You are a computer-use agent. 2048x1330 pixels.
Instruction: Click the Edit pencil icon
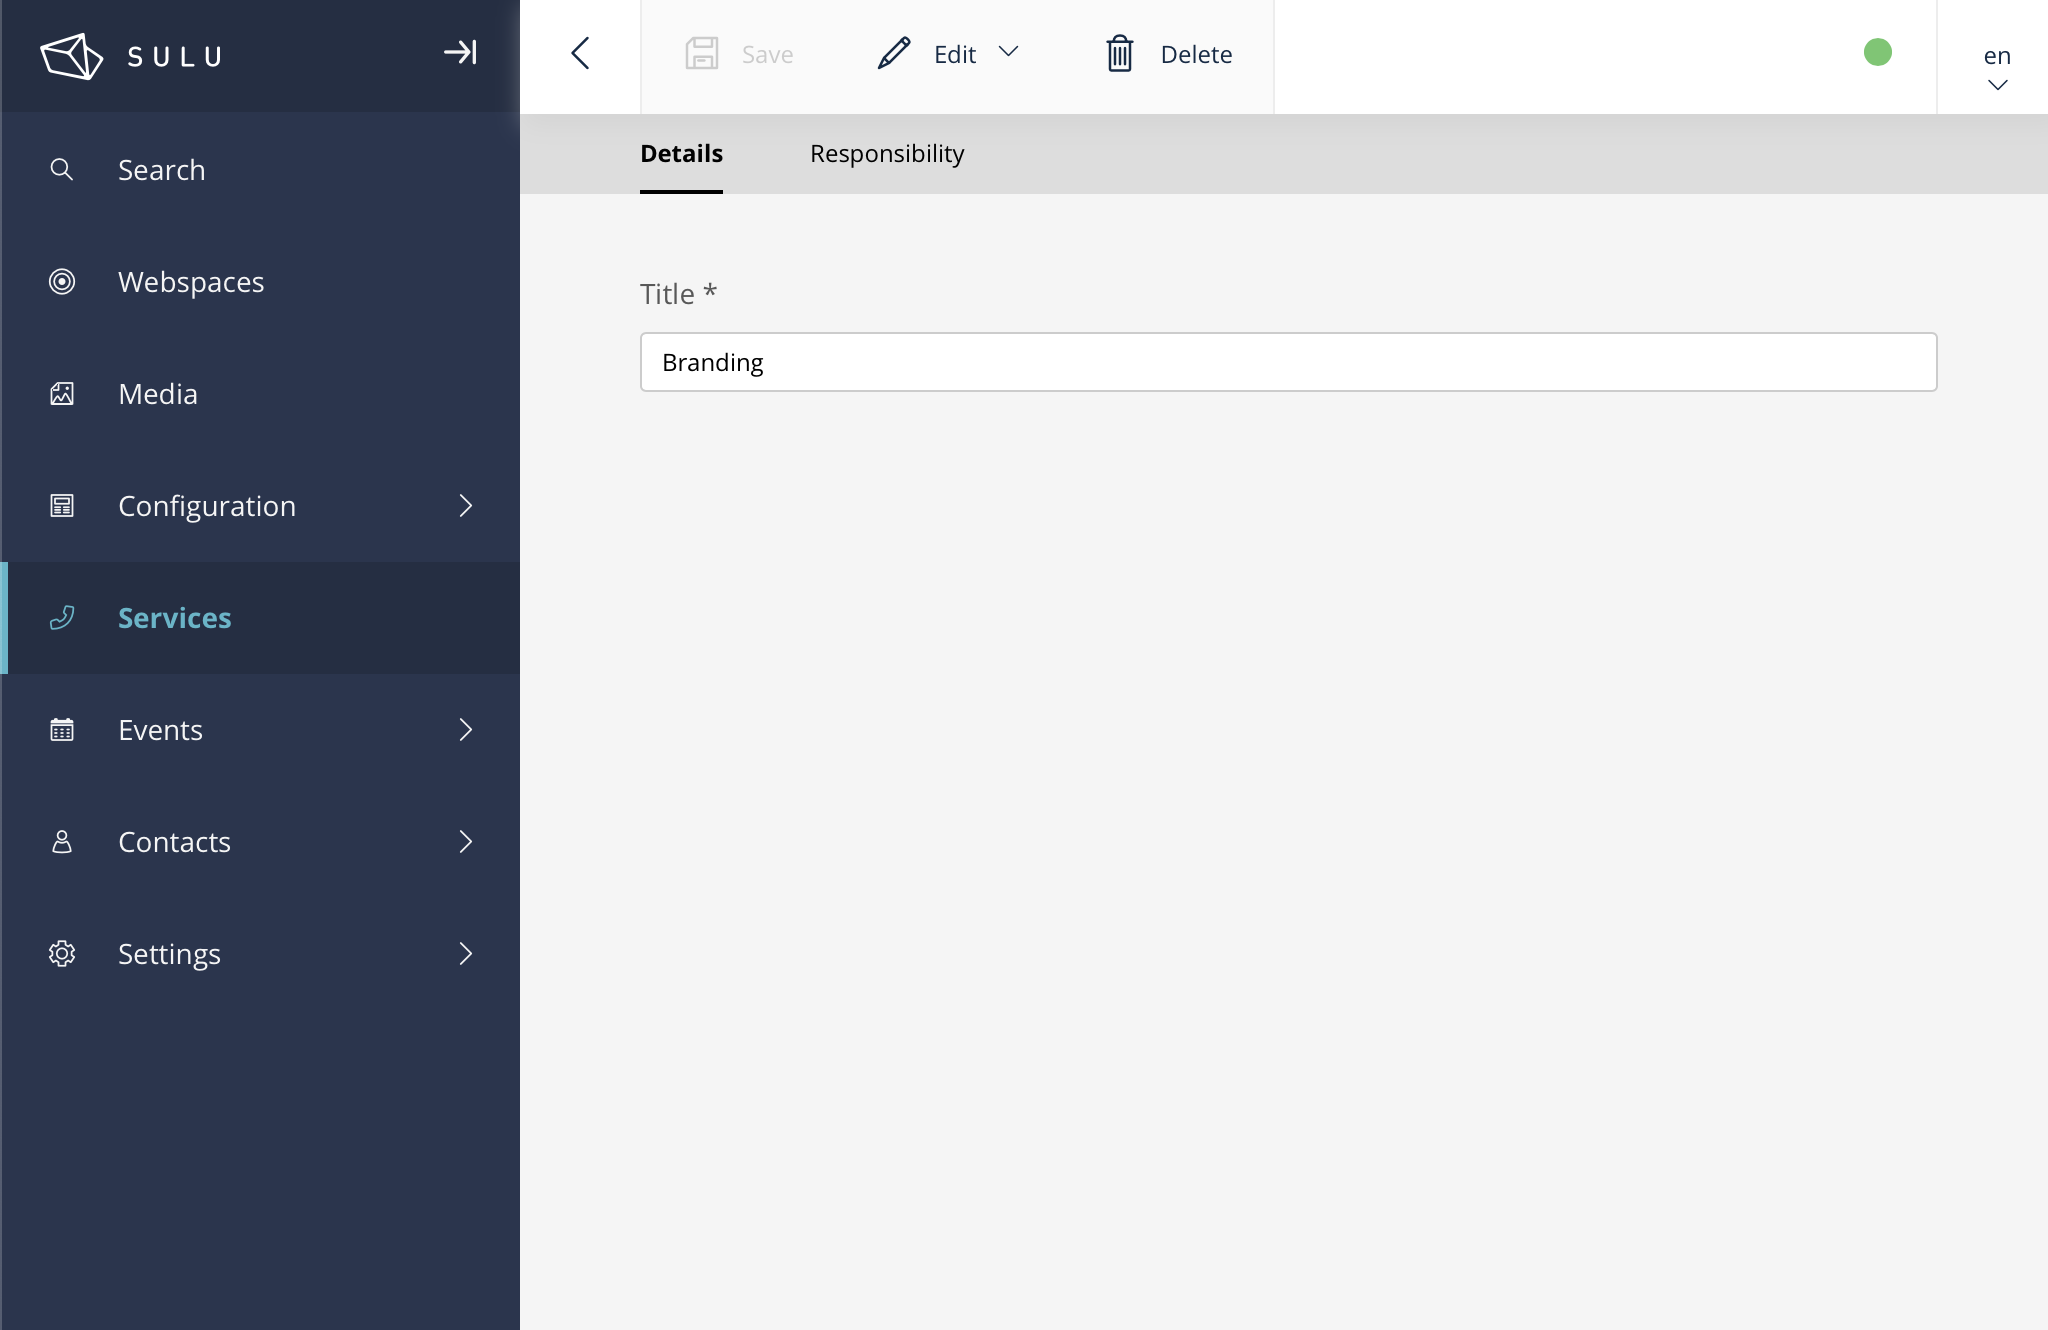(x=894, y=54)
